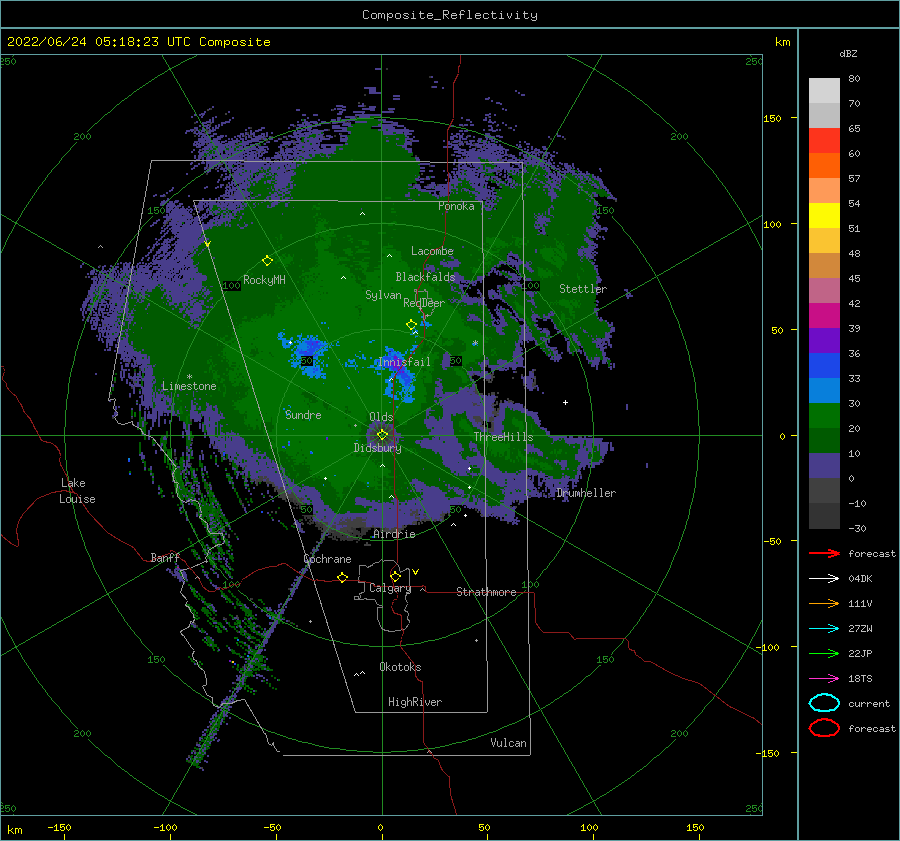Click the RockyMH label
The image size is (900, 841).
tap(264, 280)
